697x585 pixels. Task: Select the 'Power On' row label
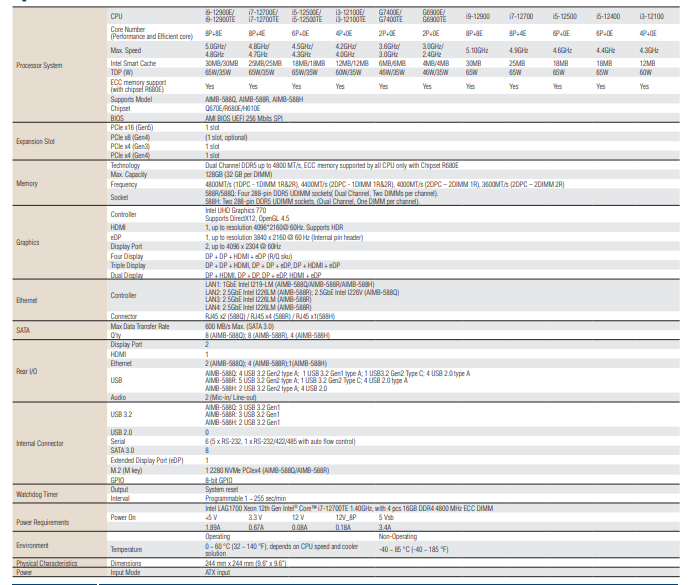pyautogui.click(x=123, y=517)
